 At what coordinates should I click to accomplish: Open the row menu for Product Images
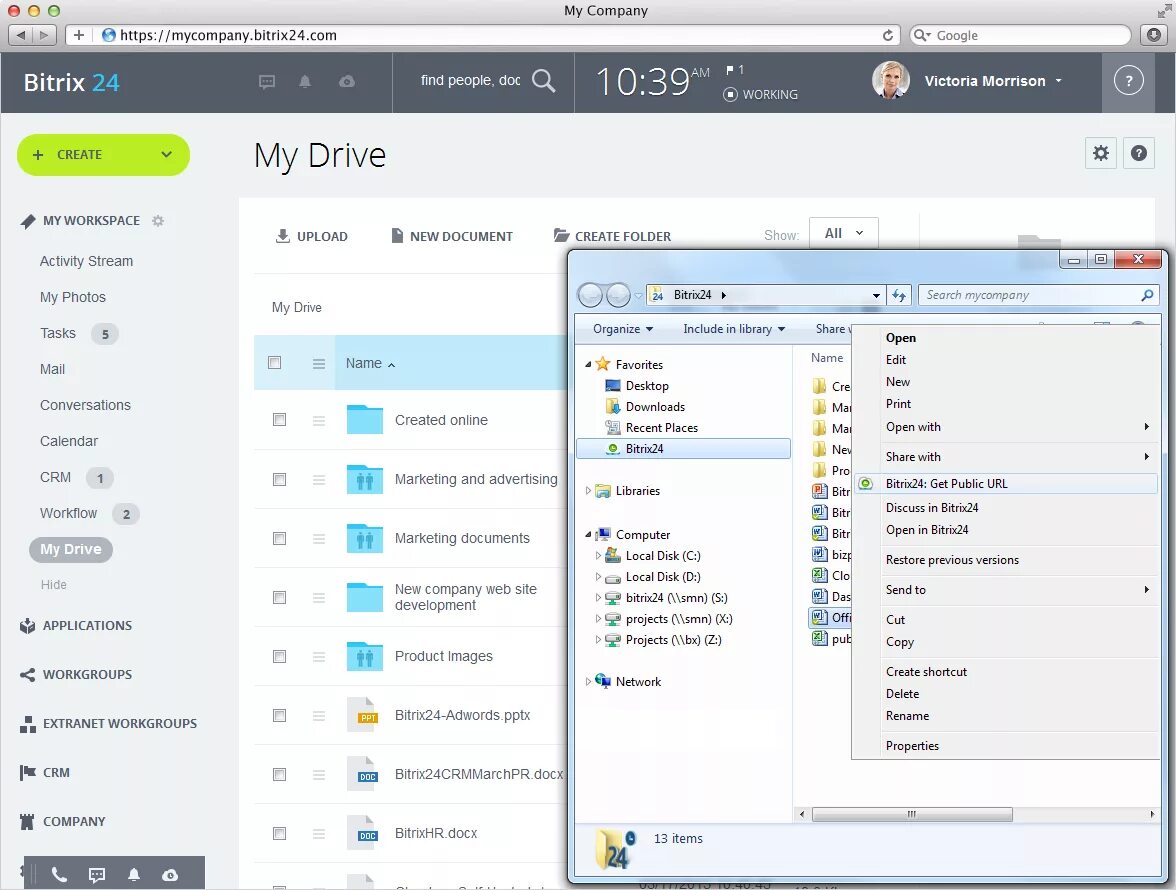pyautogui.click(x=319, y=657)
